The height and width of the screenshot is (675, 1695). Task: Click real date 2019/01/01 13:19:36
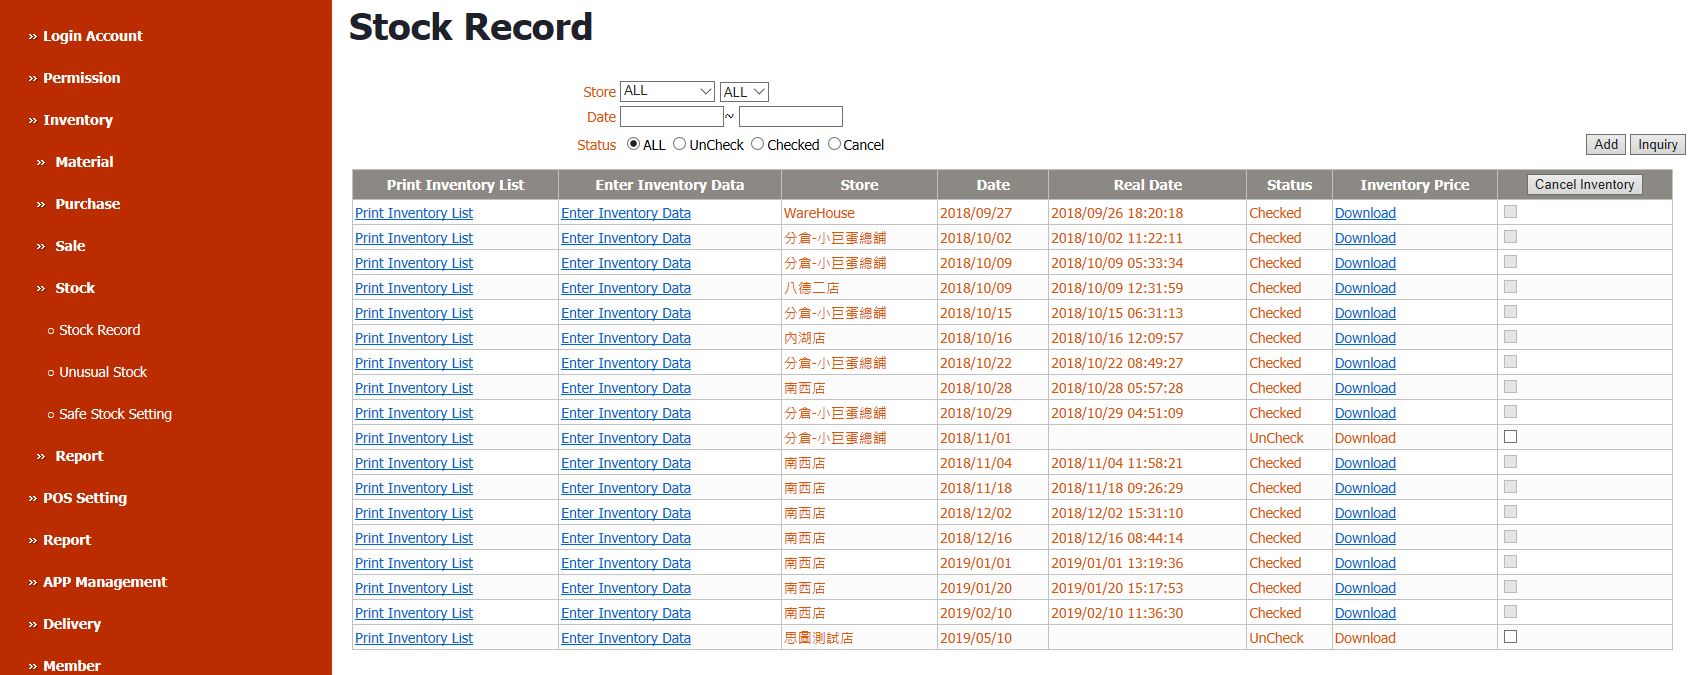click(x=1116, y=563)
